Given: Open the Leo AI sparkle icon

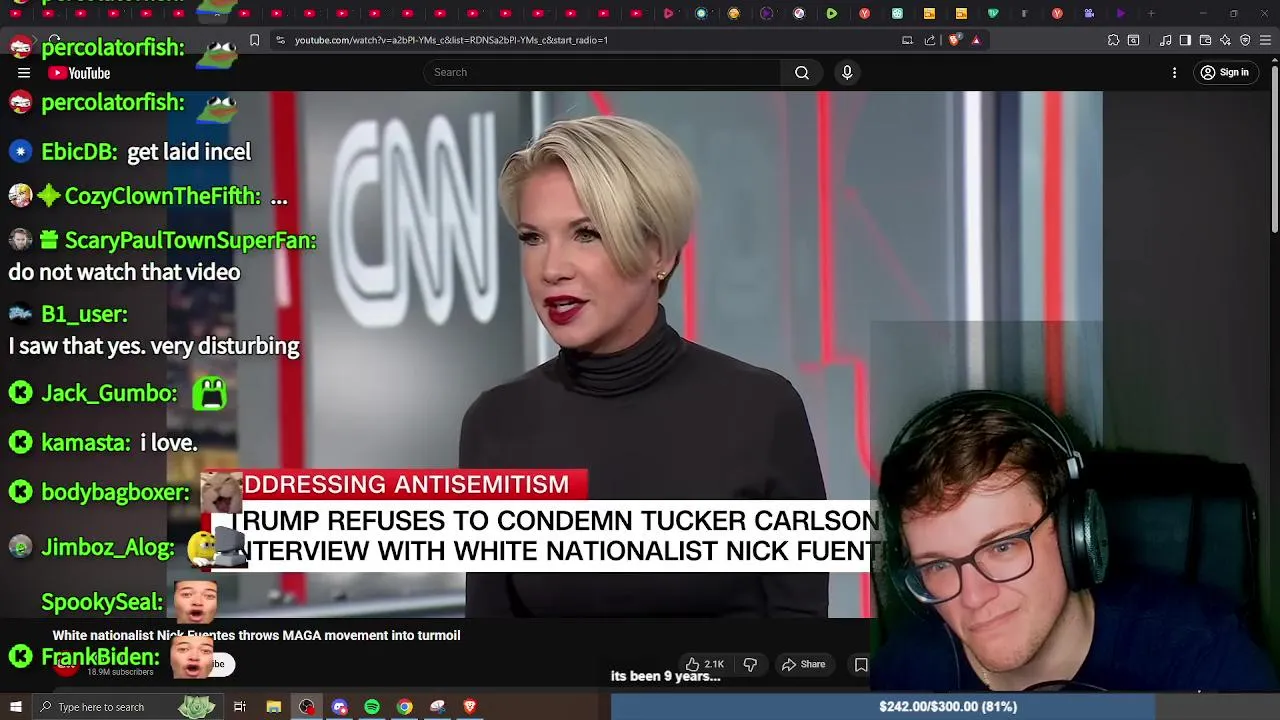Looking at the screenshot, I should [x=1225, y=40].
